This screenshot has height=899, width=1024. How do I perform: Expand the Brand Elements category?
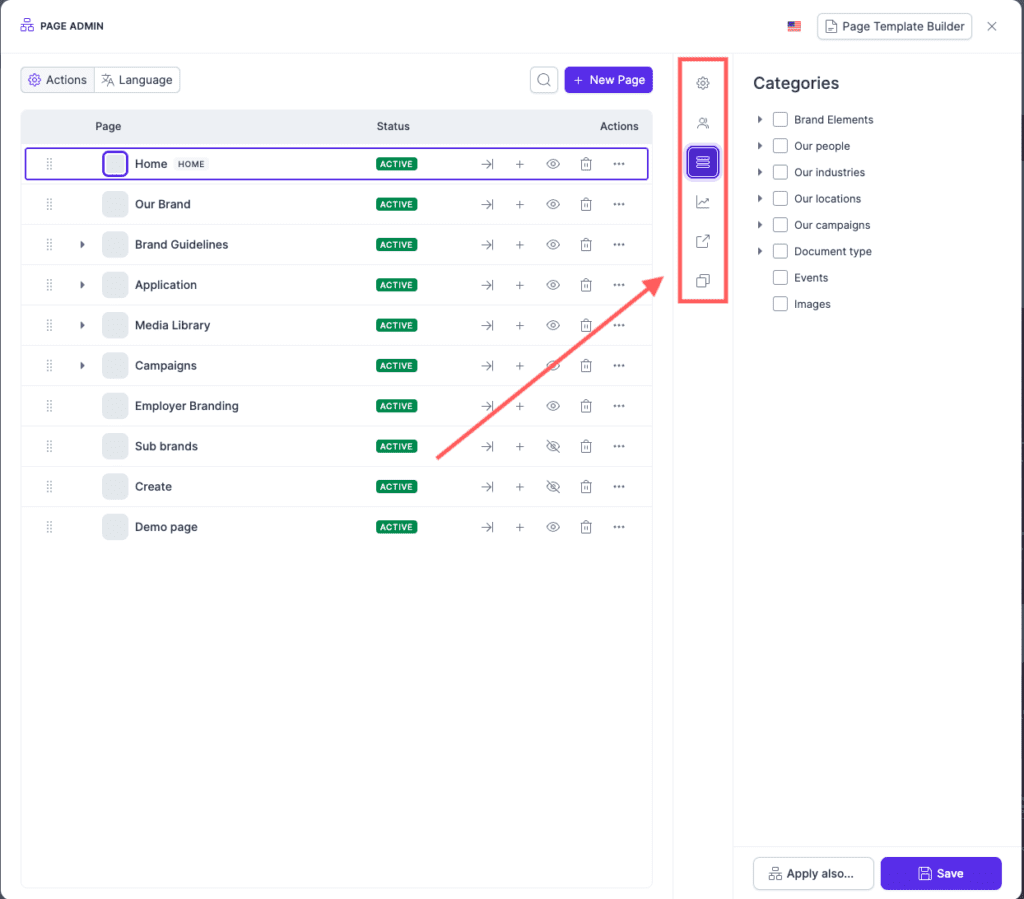(760, 119)
